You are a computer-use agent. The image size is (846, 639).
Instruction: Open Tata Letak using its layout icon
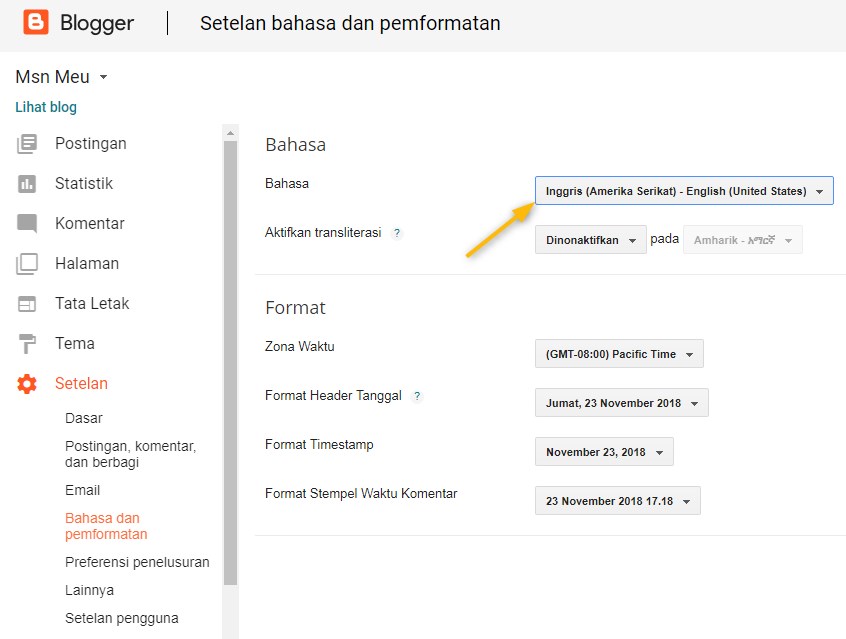(x=27, y=303)
